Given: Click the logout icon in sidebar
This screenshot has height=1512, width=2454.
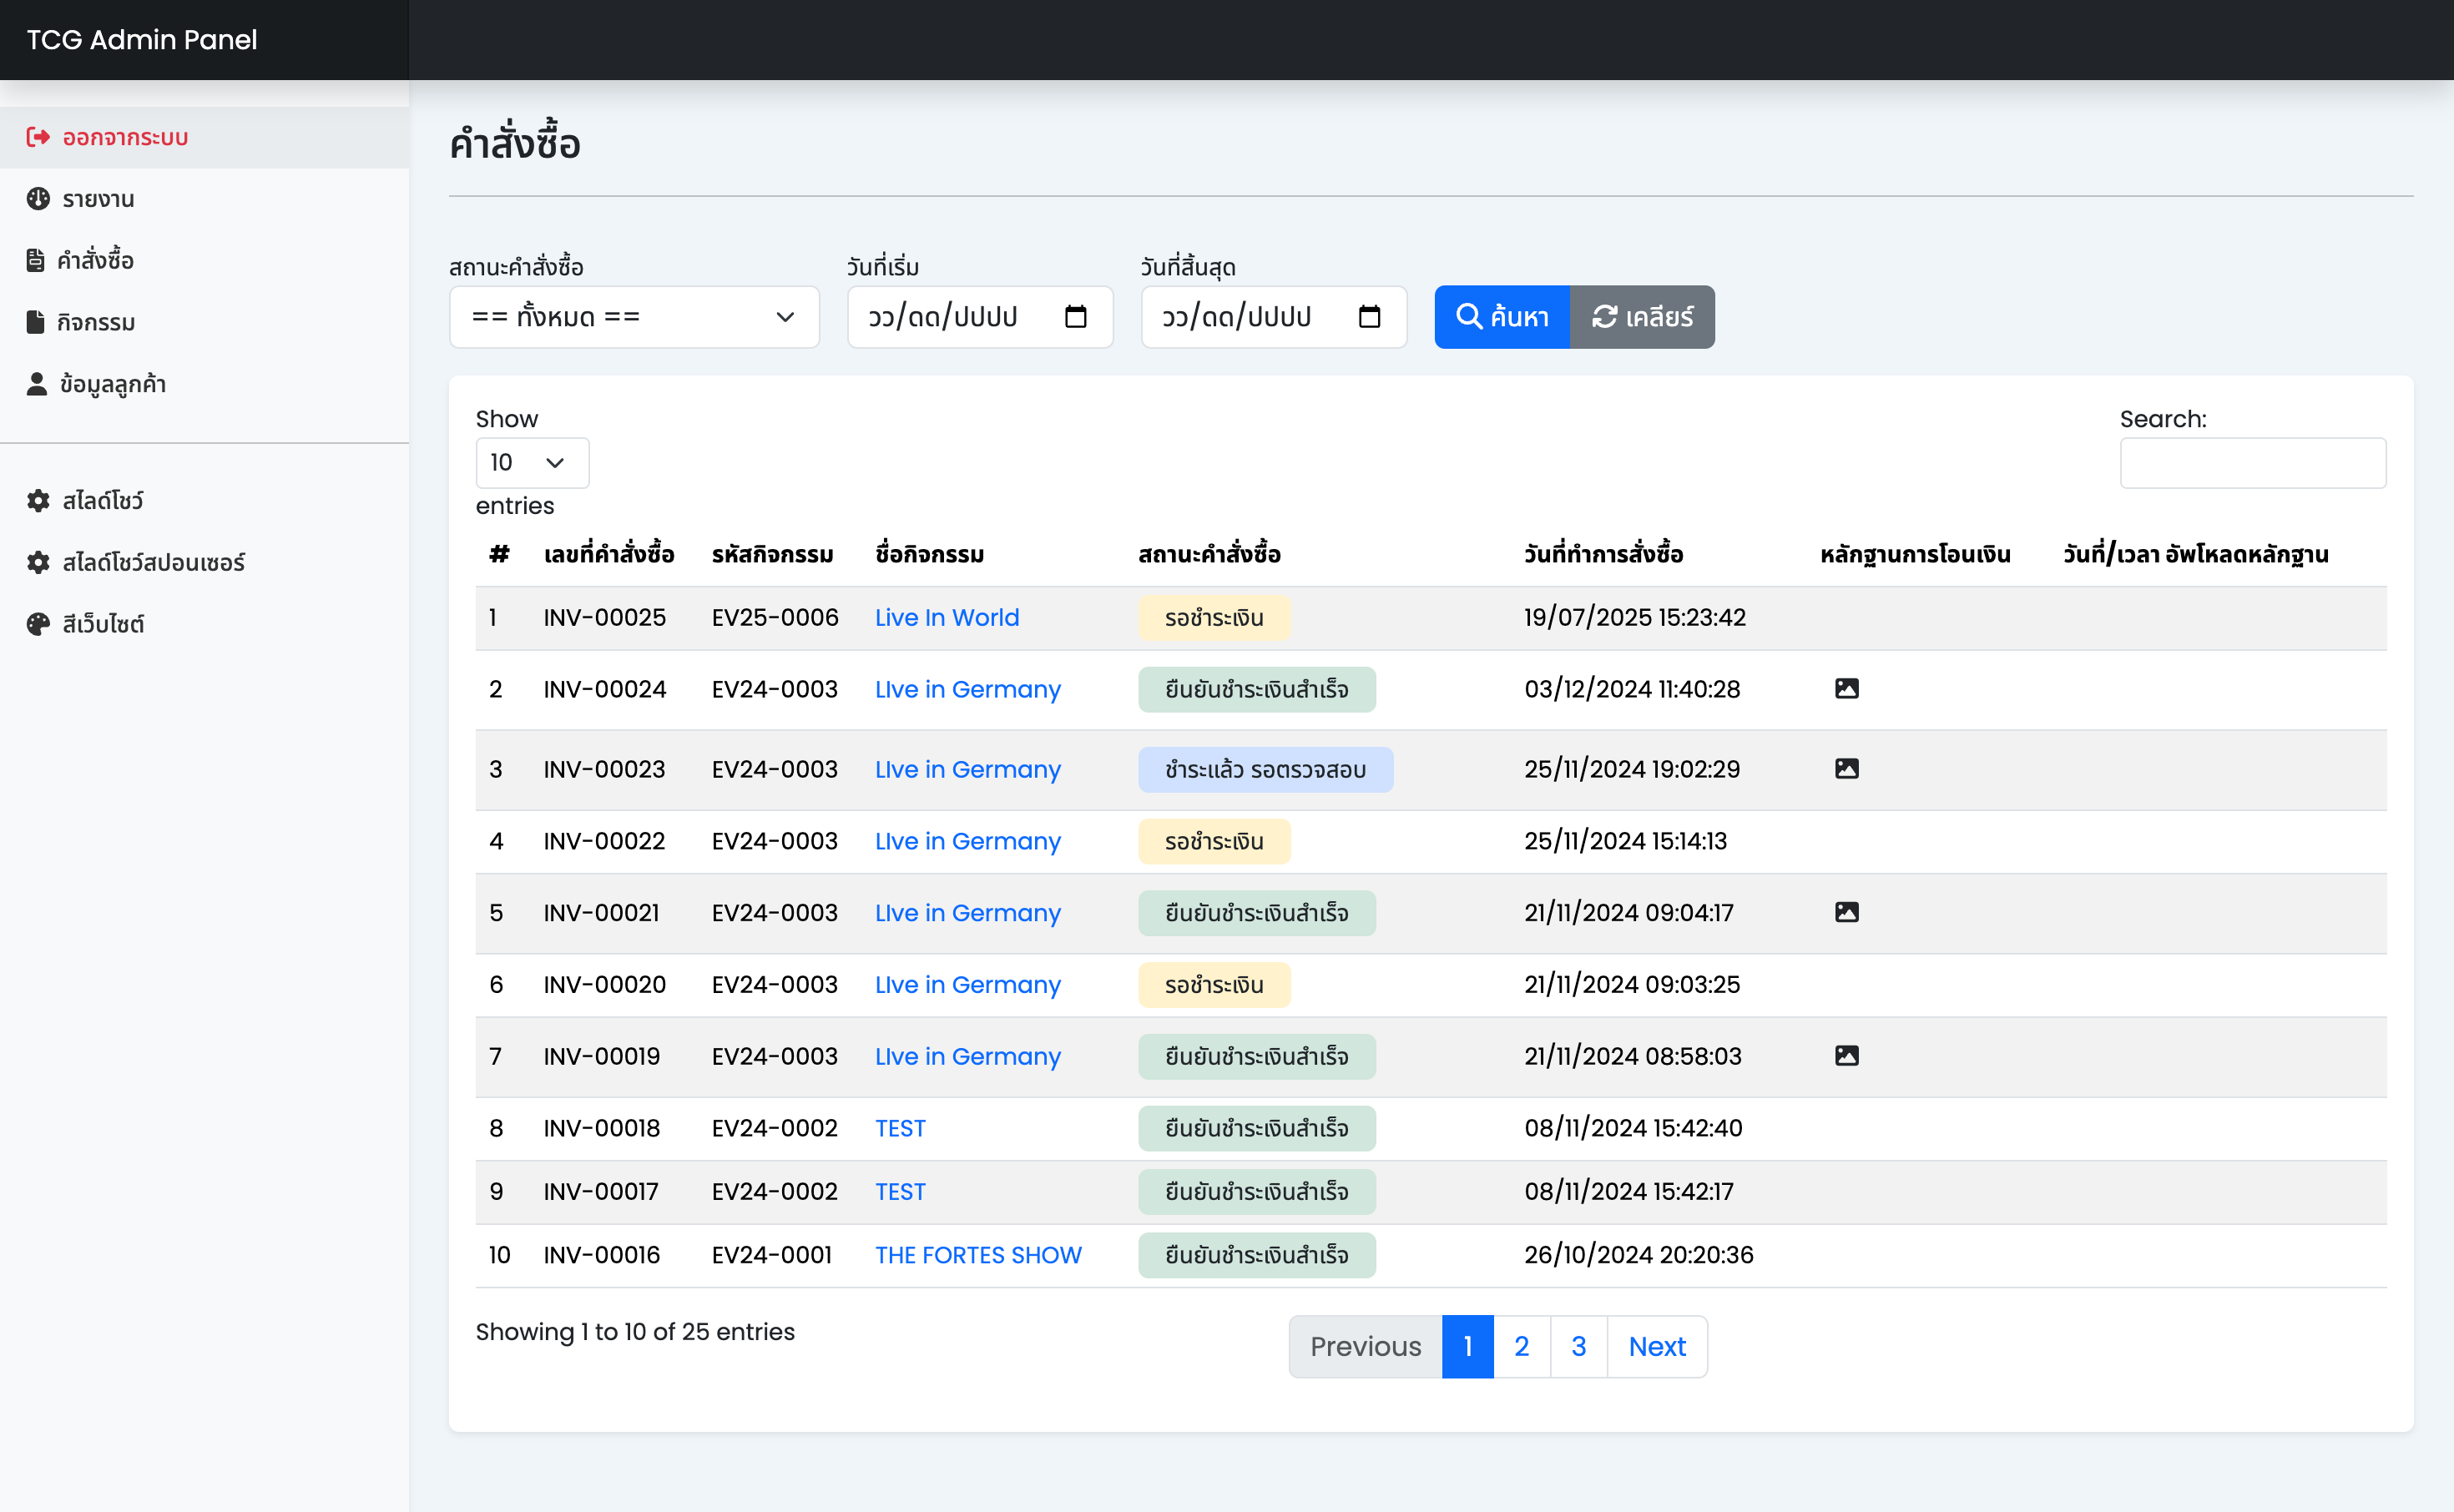Looking at the screenshot, I should 38,137.
